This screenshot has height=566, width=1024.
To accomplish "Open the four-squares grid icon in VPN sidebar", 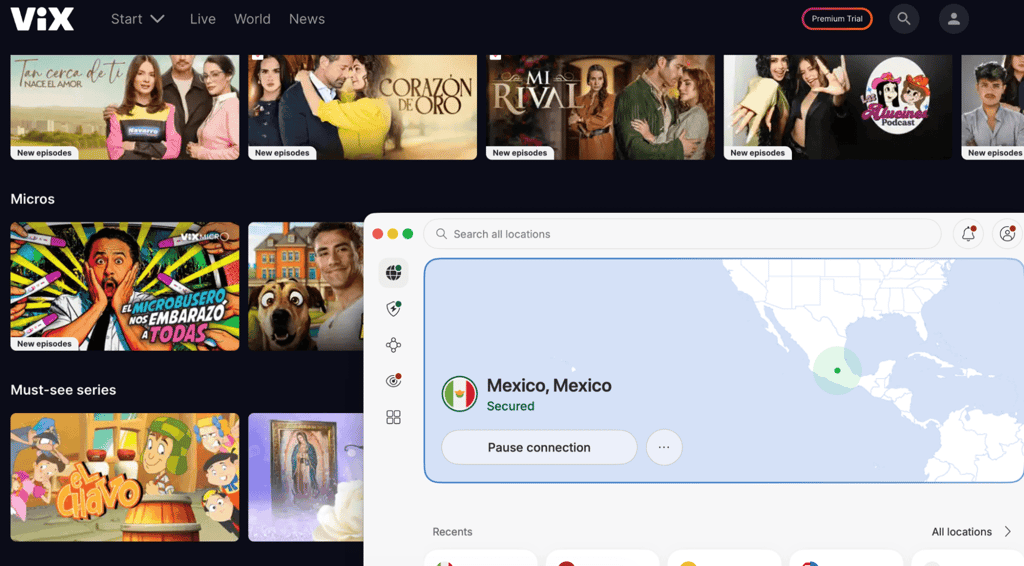I will [393, 417].
